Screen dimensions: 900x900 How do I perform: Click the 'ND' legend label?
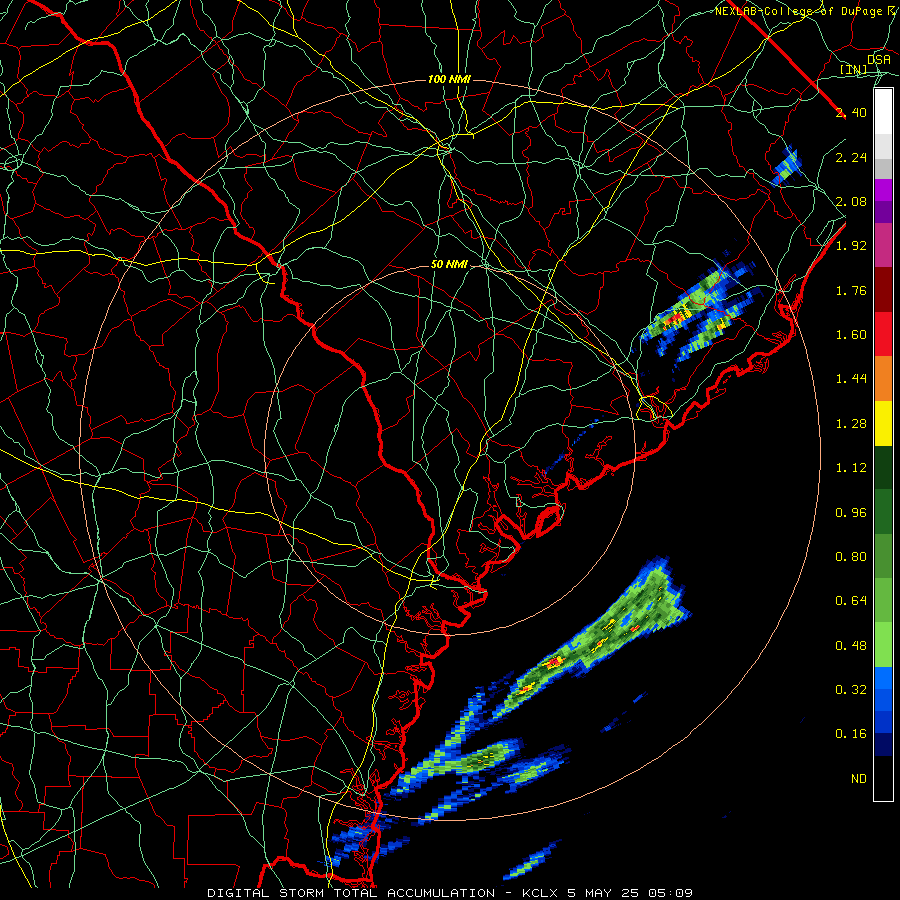tap(859, 779)
